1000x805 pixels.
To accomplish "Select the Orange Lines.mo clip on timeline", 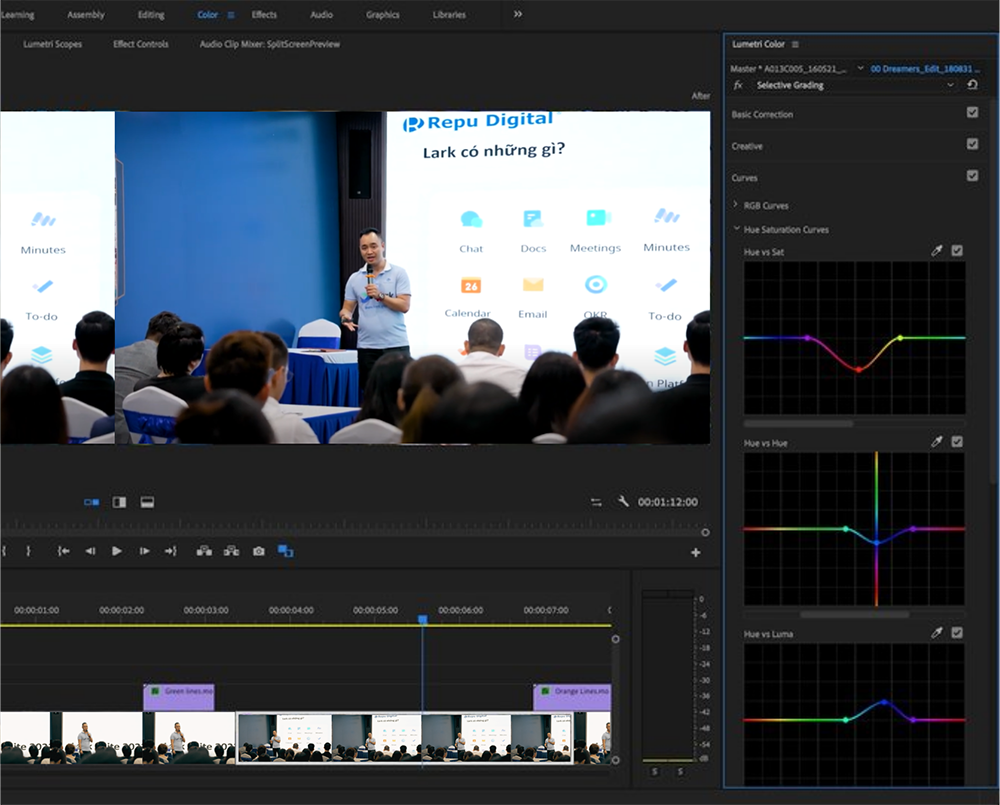I will click(572, 697).
